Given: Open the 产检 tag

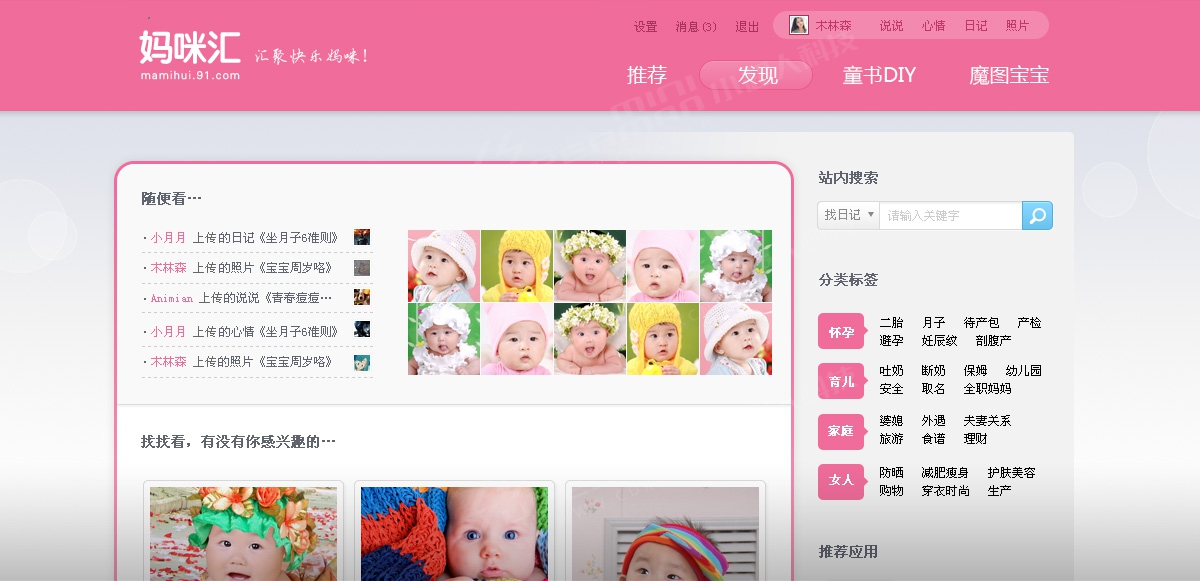Looking at the screenshot, I should 1029,323.
